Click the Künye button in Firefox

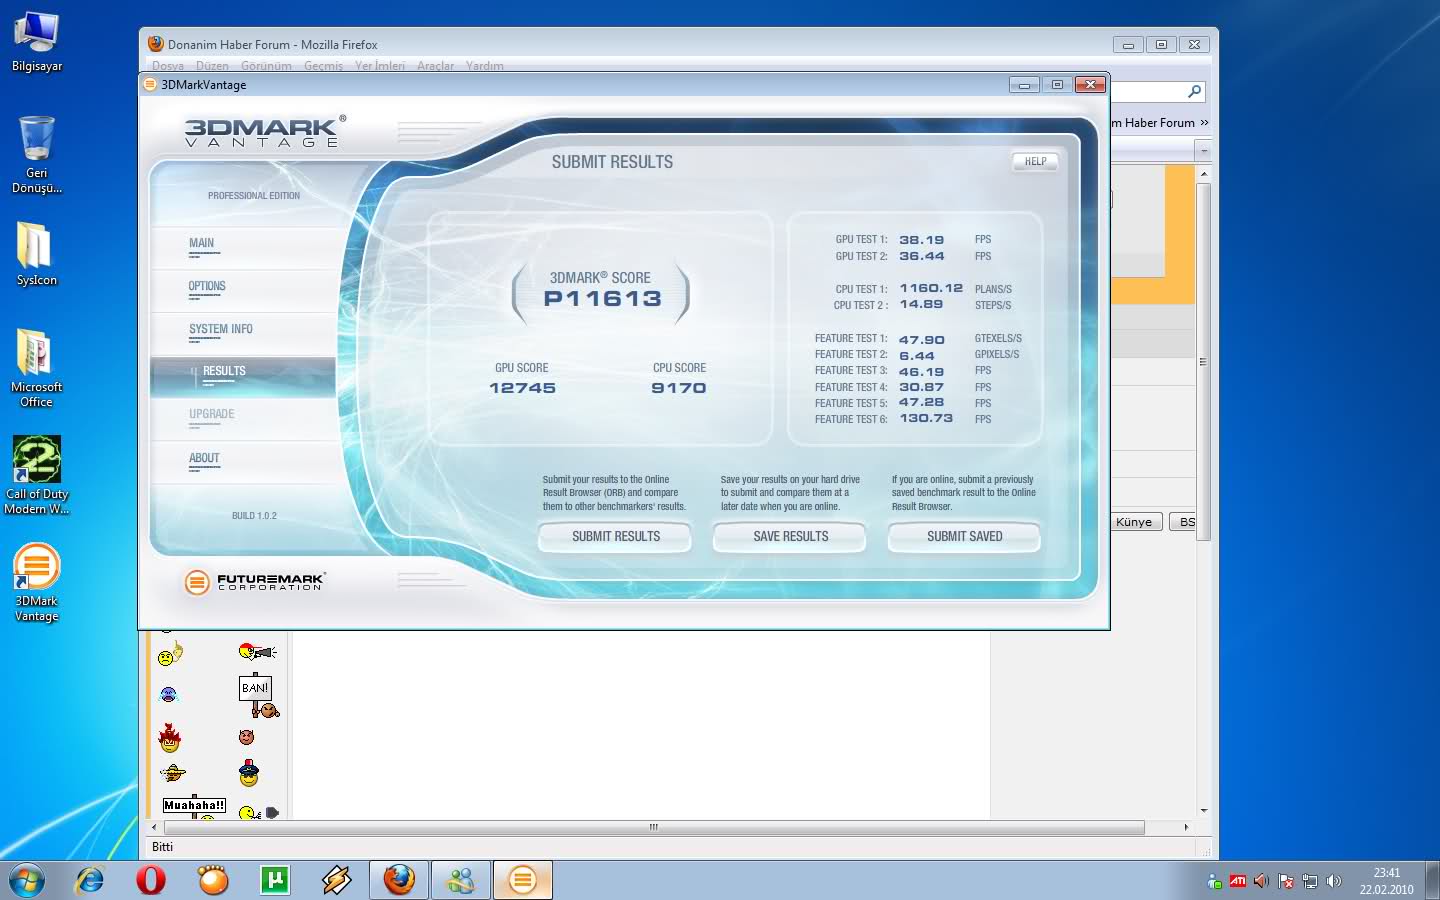pyautogui.click(x=1134, y=522)
